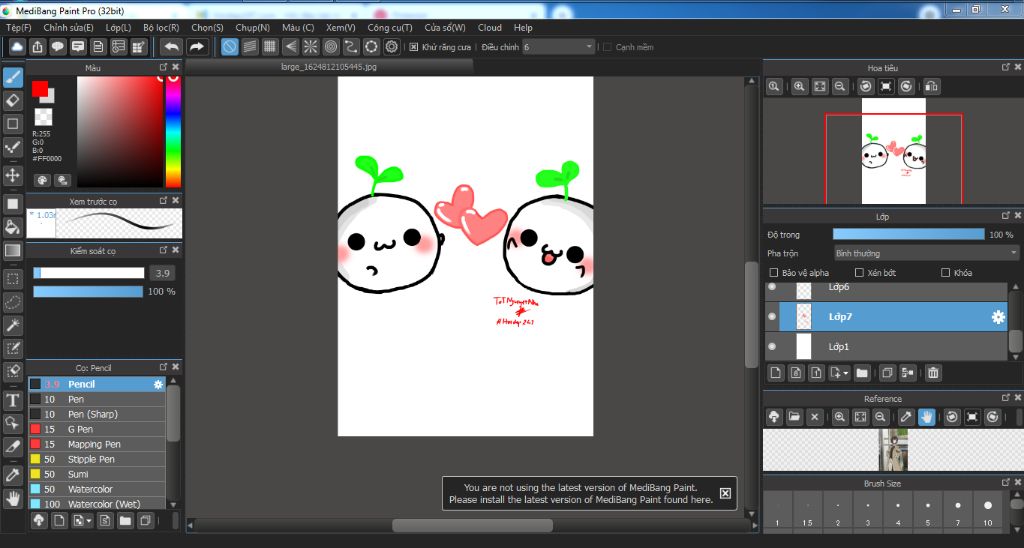The image size is (1024, 548).
Task: Pick brush size 5 preset
Action: click(927, 510)
